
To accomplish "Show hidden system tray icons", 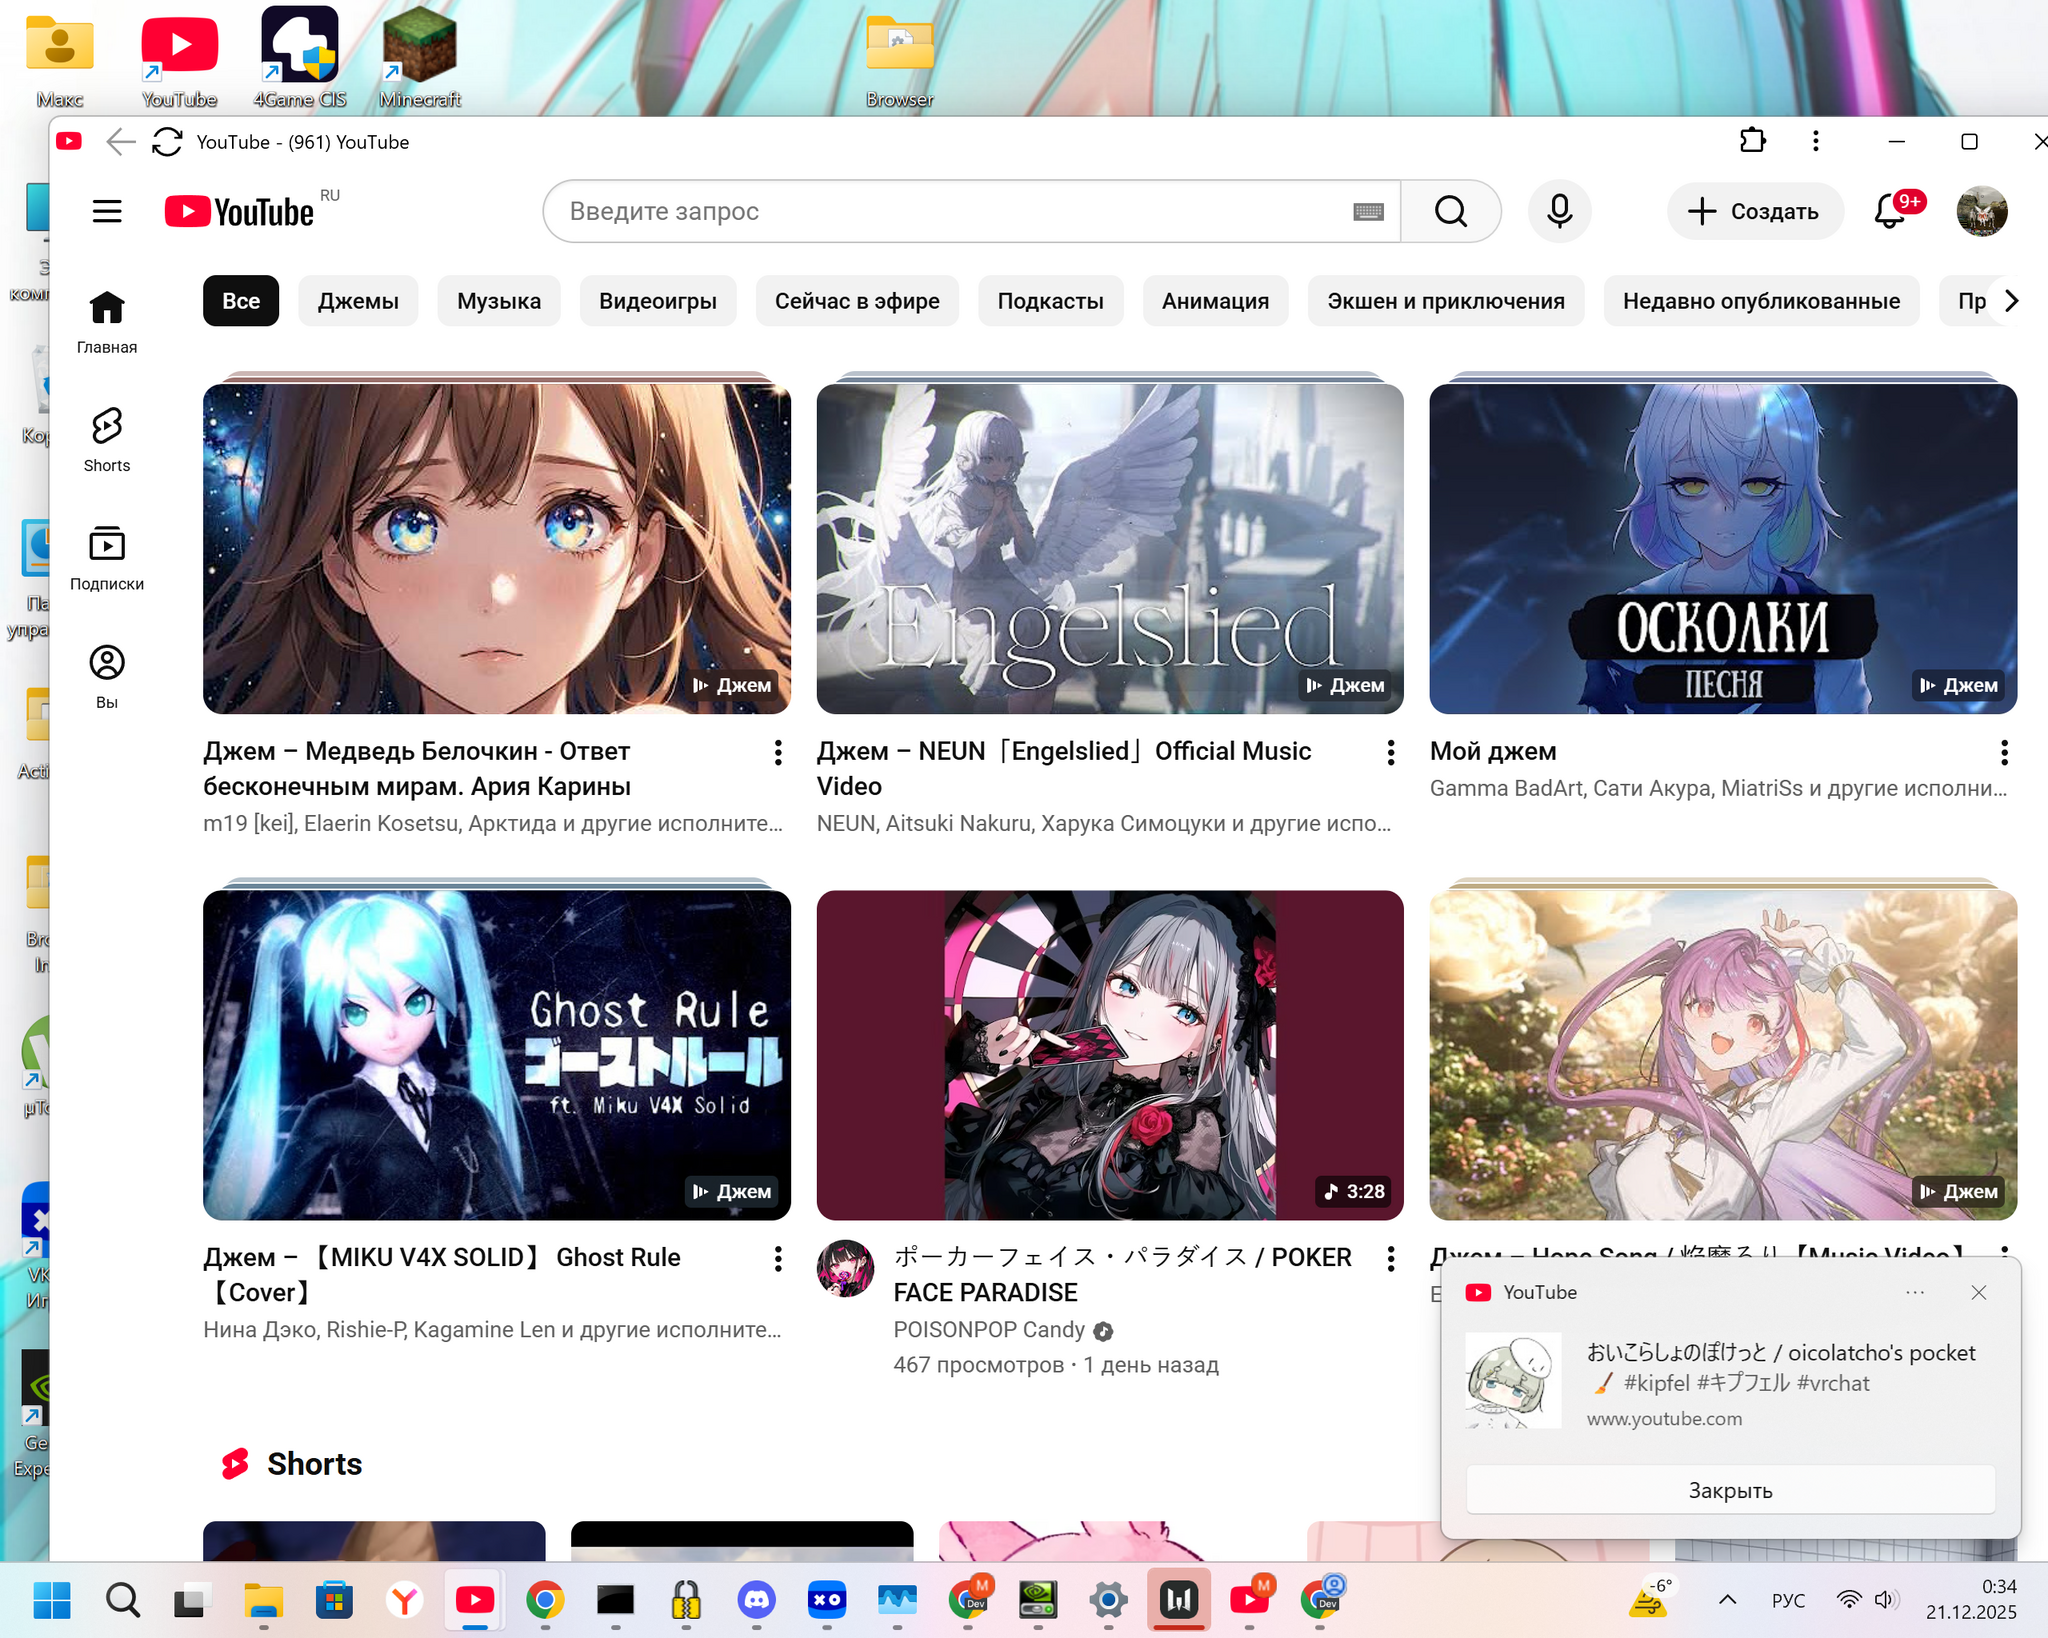I will pyautogui.click(x=1727, y=1600).
